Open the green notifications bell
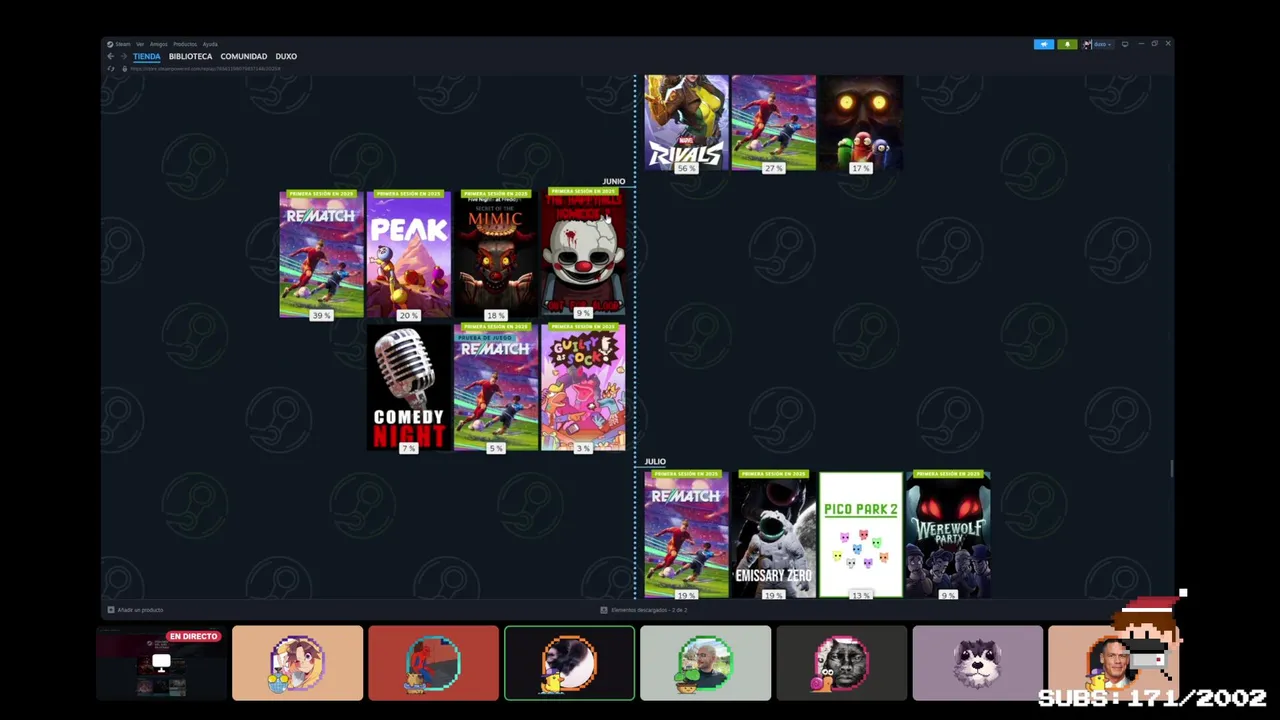This screenshot has height=720, width=1280. pos(1067,44)
